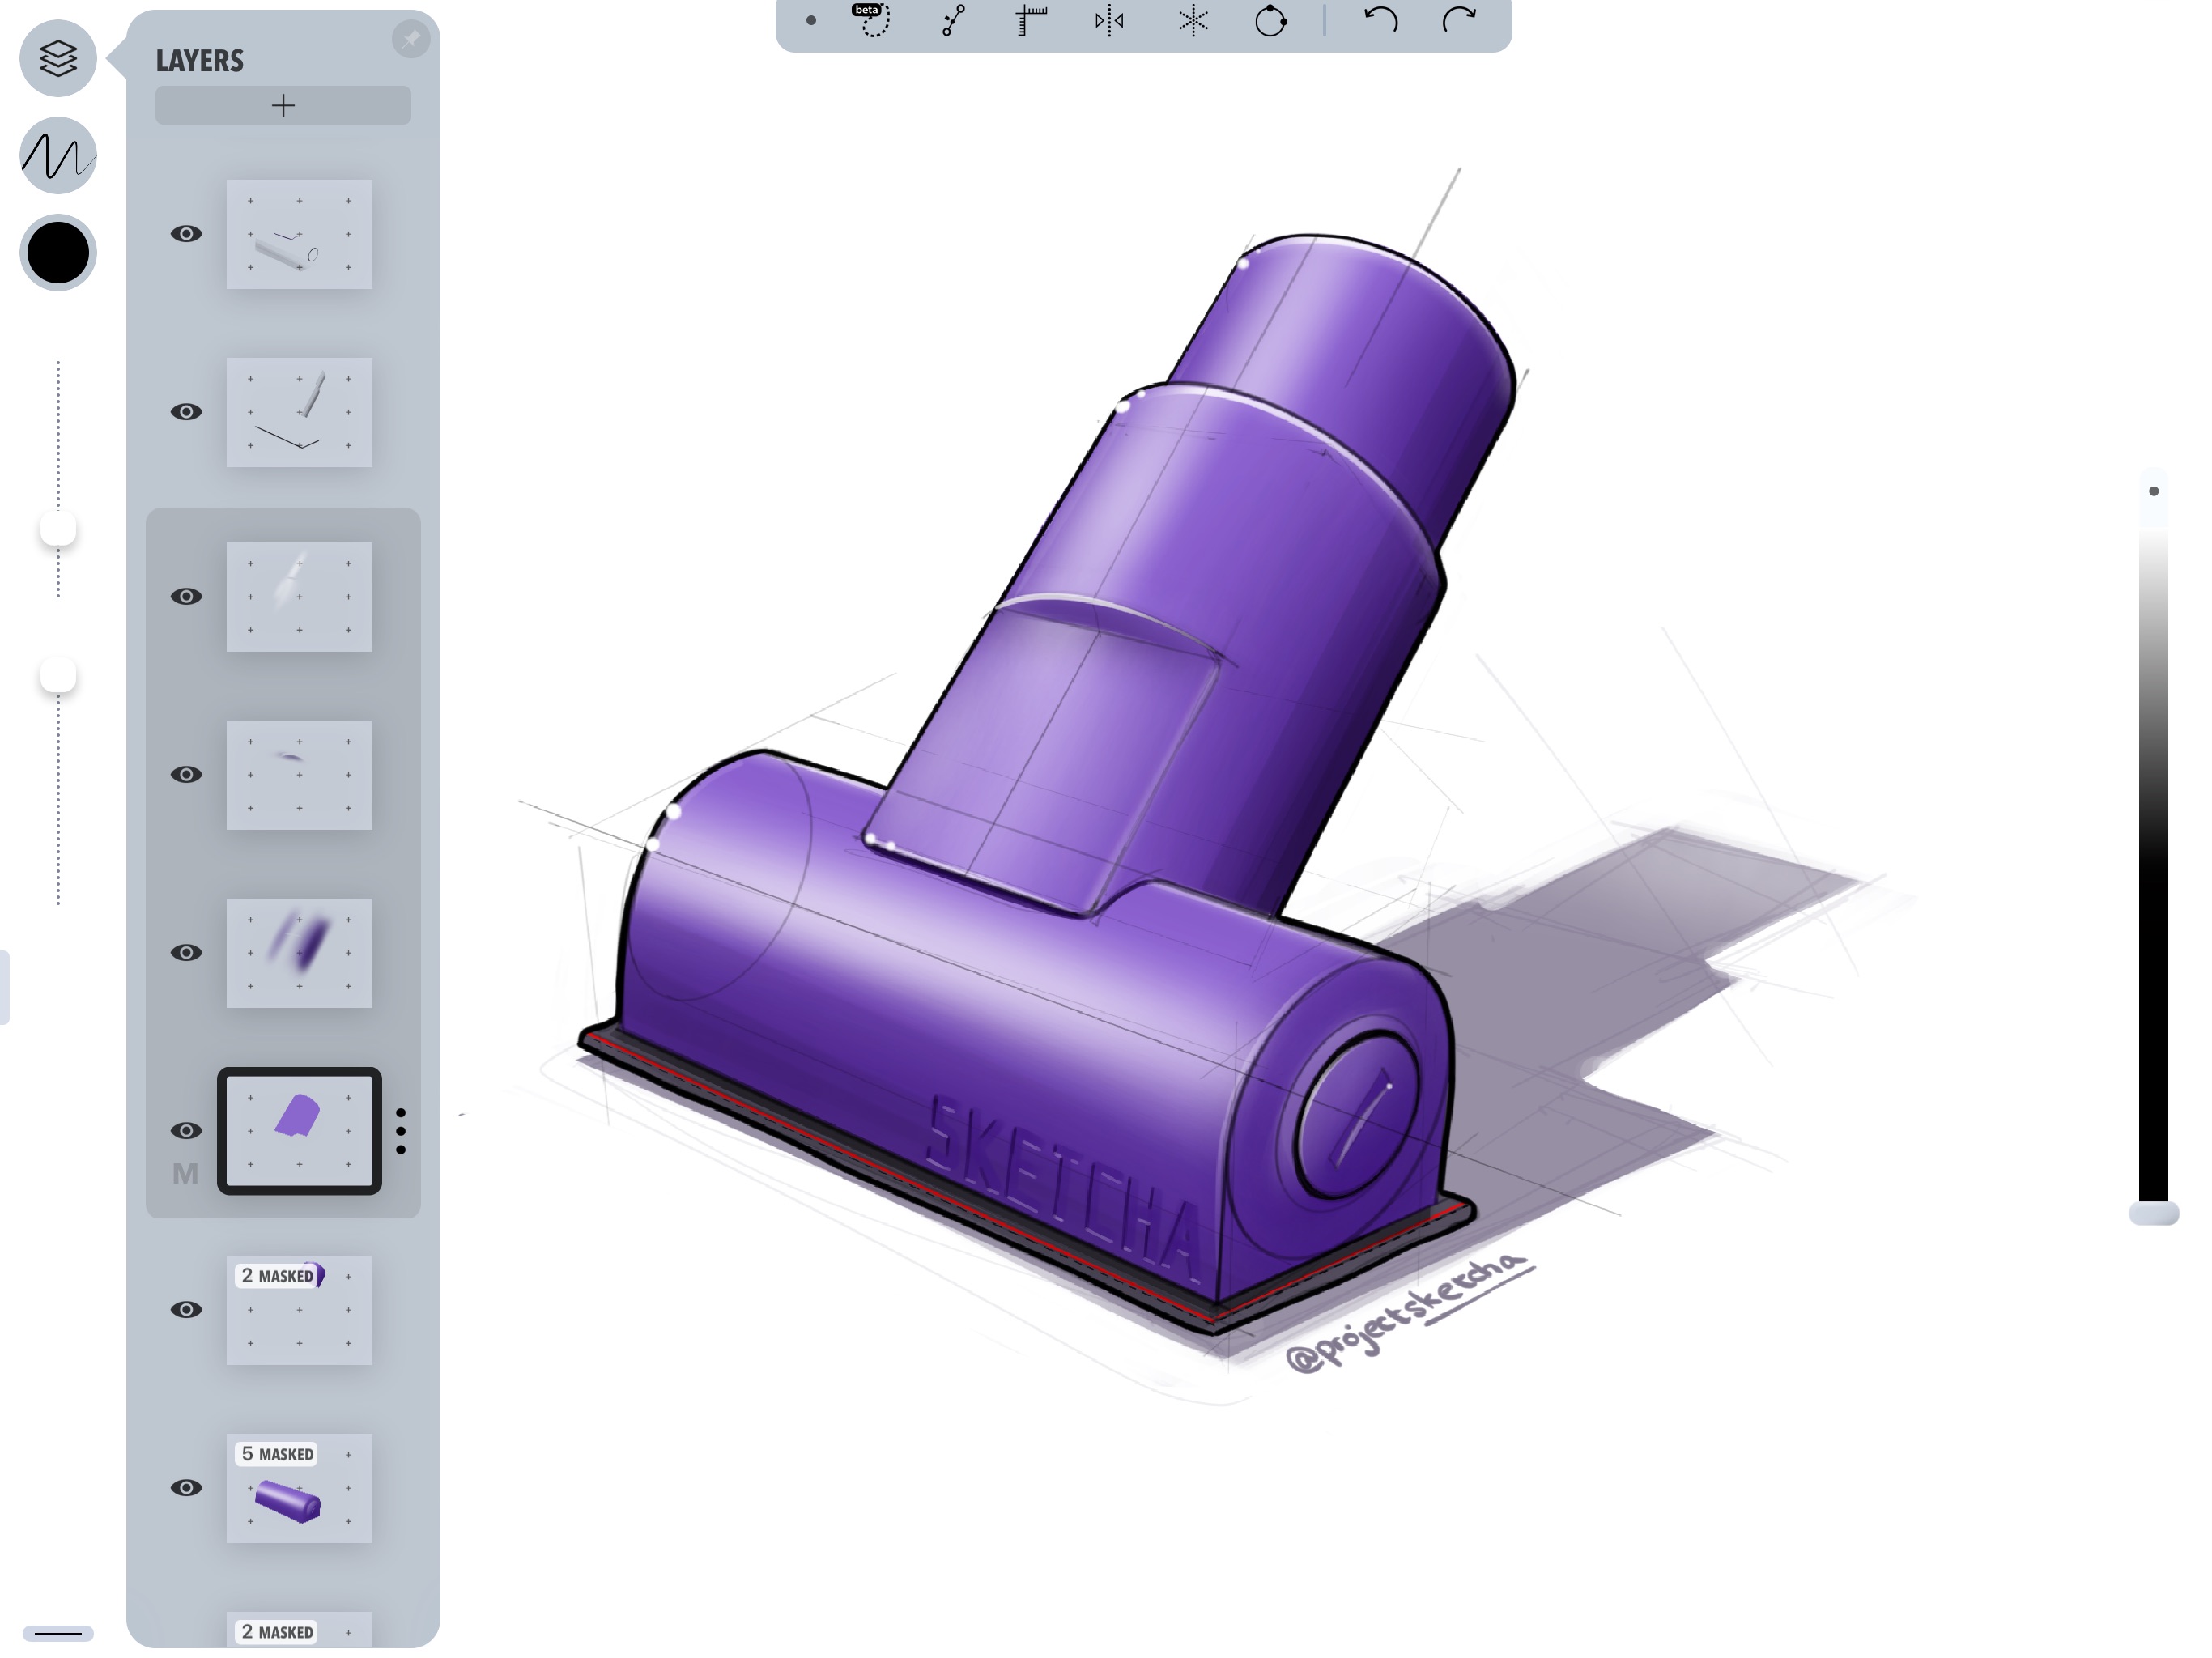Select the first 2 MASKED layer thumbnail
The width and height of the screenshot is (2212, 1658).
299,1310
